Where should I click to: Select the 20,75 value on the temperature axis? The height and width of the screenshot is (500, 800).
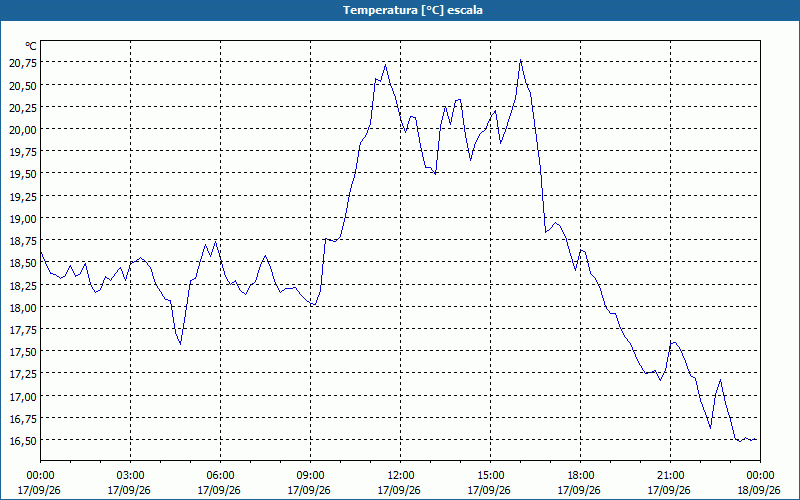[x=23, y=63]
